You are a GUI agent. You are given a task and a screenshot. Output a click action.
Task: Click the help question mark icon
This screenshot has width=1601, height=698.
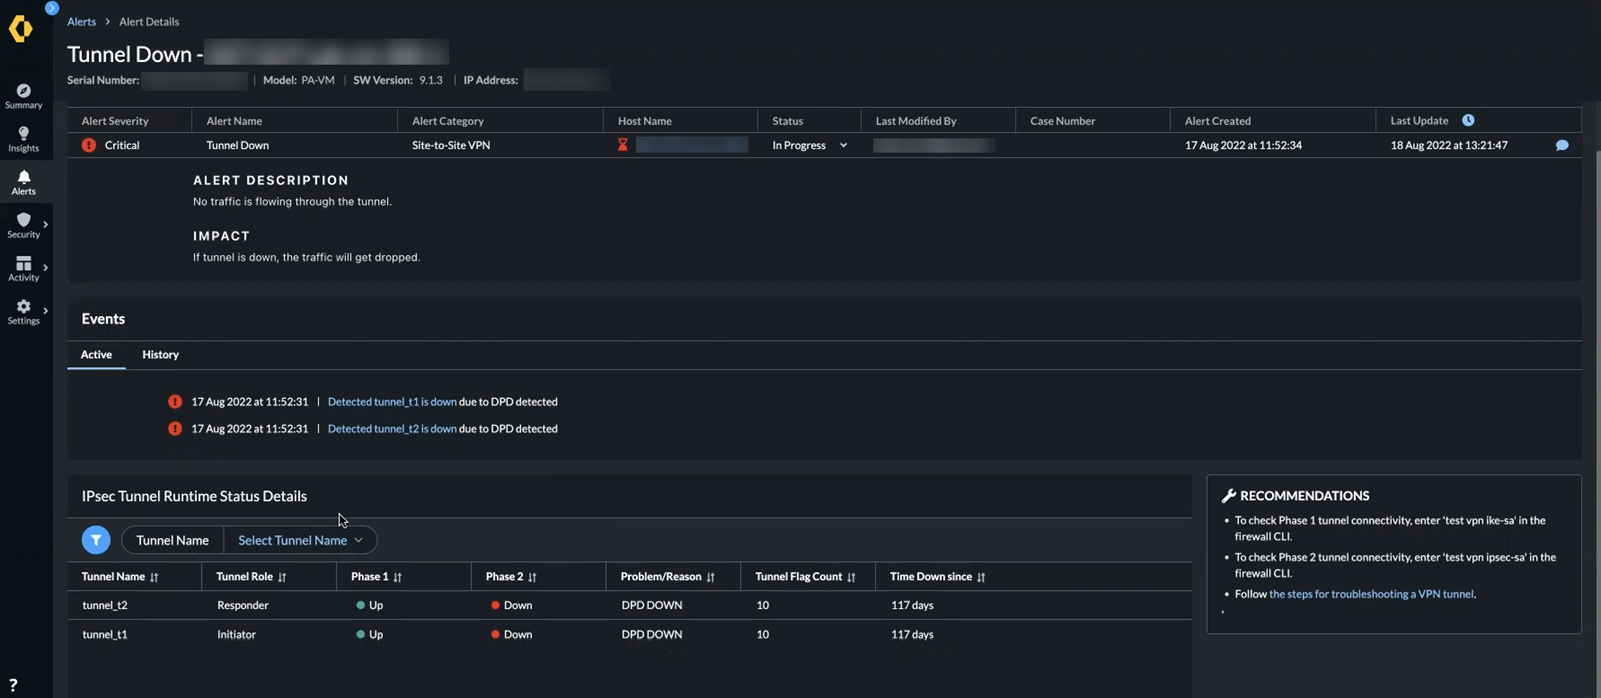(13, 685)
